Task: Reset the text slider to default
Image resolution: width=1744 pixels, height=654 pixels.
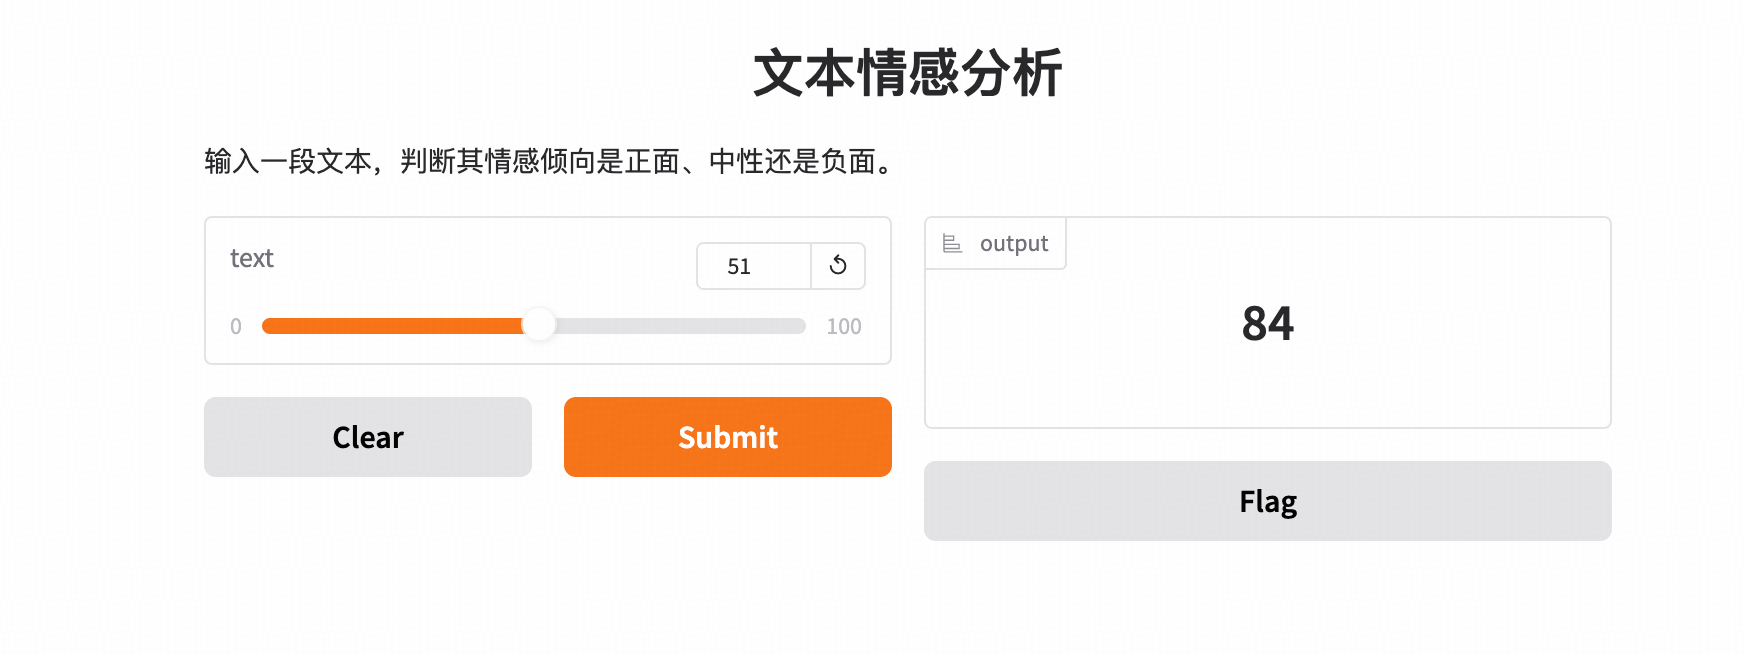Action: point(838,266)
